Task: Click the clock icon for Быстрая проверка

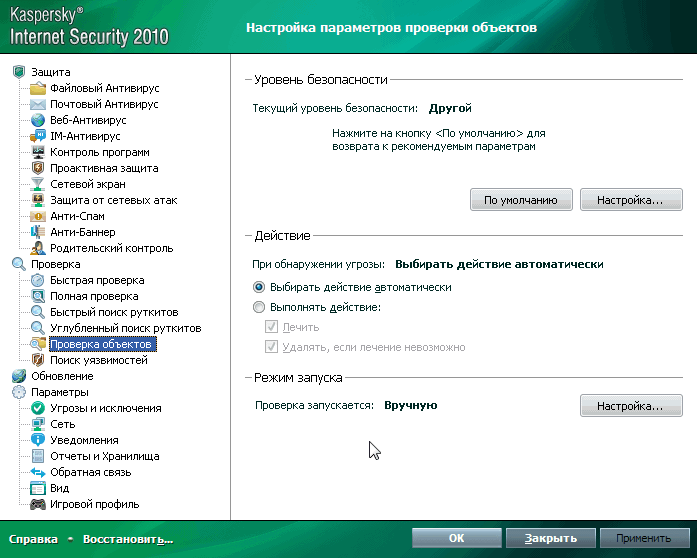Action: pos(38,280)
